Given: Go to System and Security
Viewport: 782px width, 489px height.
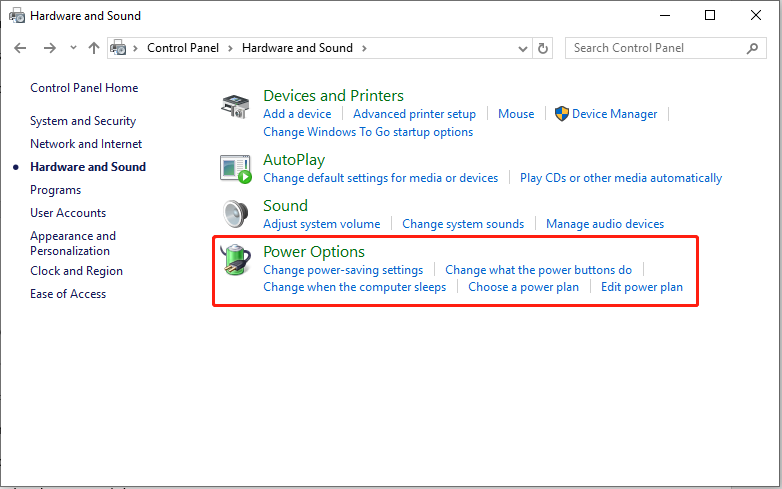Looking at the screenshot, I should (x=83, y=121).
